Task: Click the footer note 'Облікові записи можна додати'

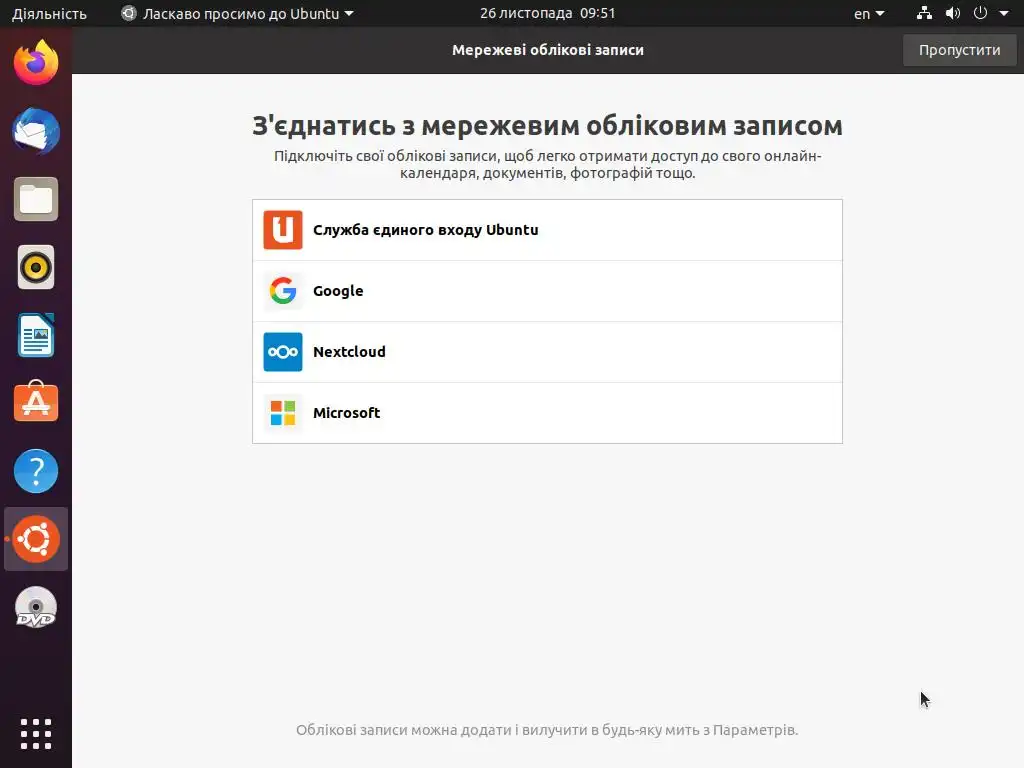Action: pyautogui.click(x=547, y=730)
